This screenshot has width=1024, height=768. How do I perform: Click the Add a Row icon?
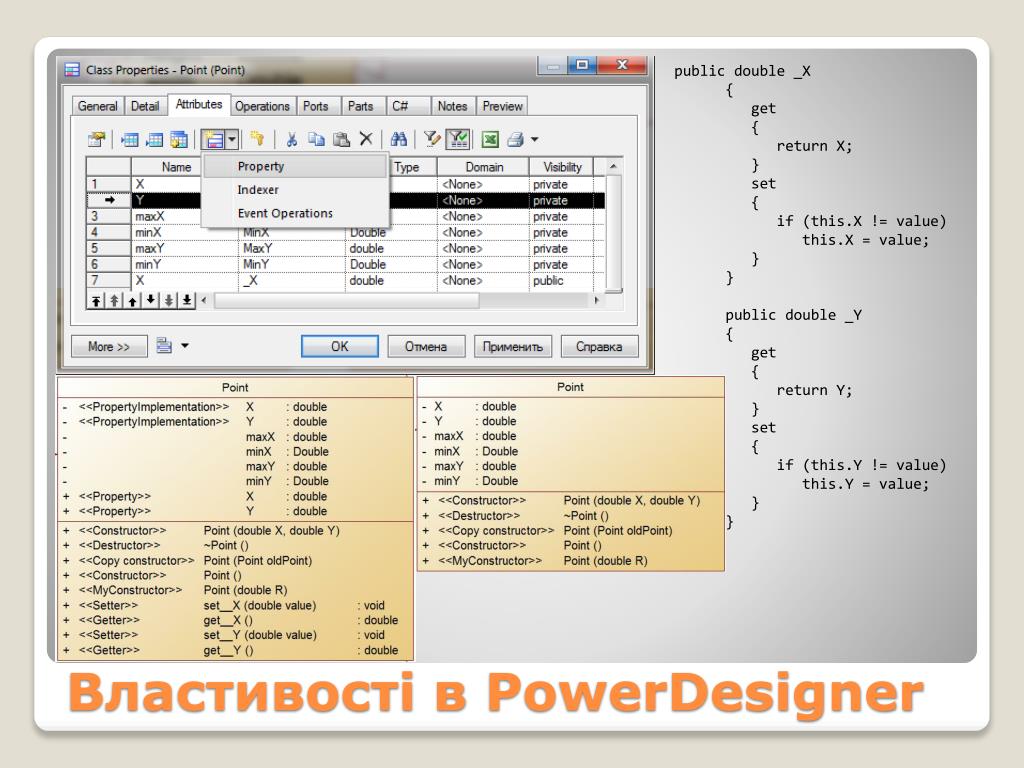[x=154, y=139]
